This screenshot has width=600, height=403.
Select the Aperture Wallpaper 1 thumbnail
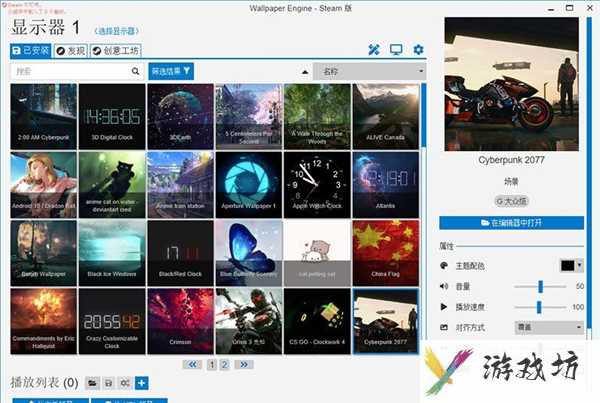click(249, 185)
